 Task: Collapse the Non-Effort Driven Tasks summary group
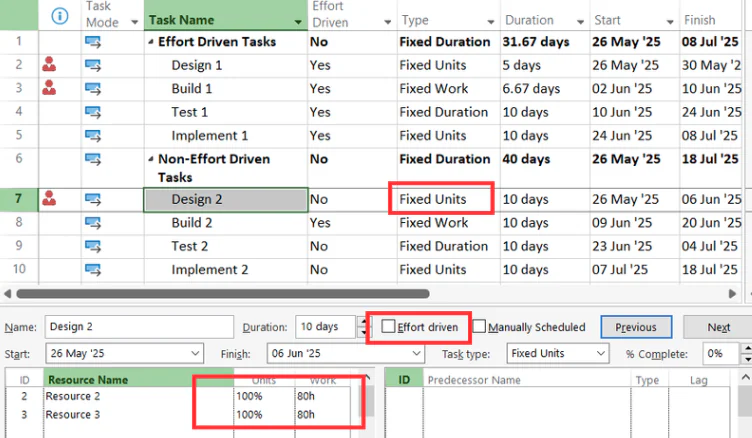pos(151,159)
